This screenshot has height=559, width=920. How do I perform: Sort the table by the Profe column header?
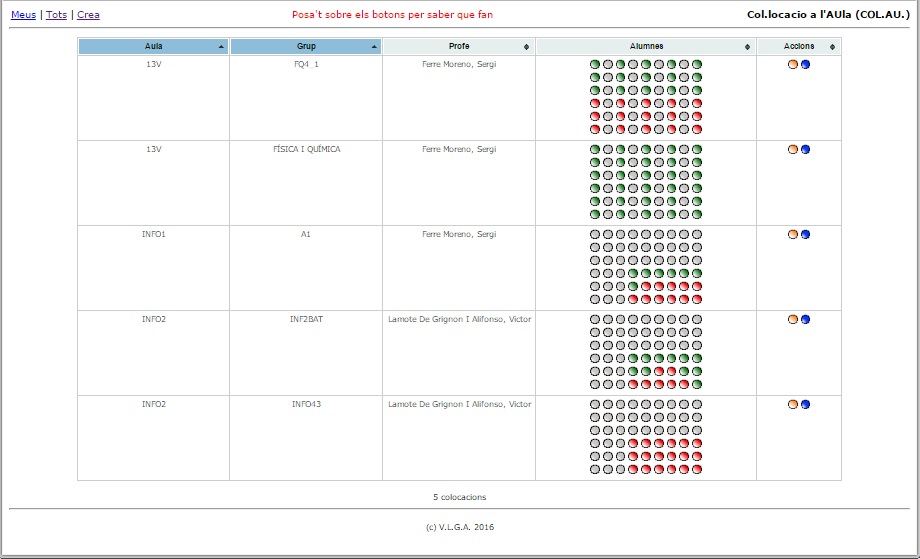click(x=459, y=46)
